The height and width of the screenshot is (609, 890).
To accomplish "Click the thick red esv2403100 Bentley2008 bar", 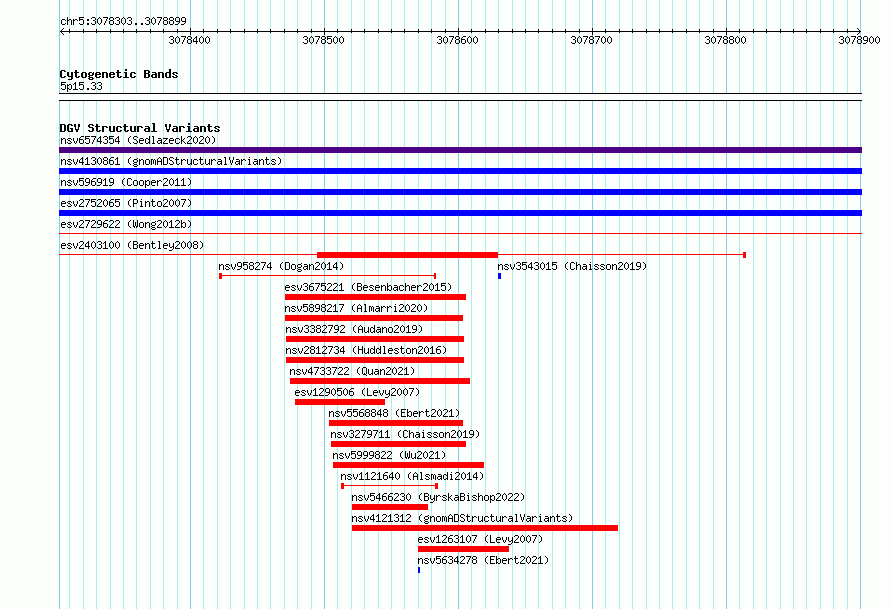I will (407, 255).
